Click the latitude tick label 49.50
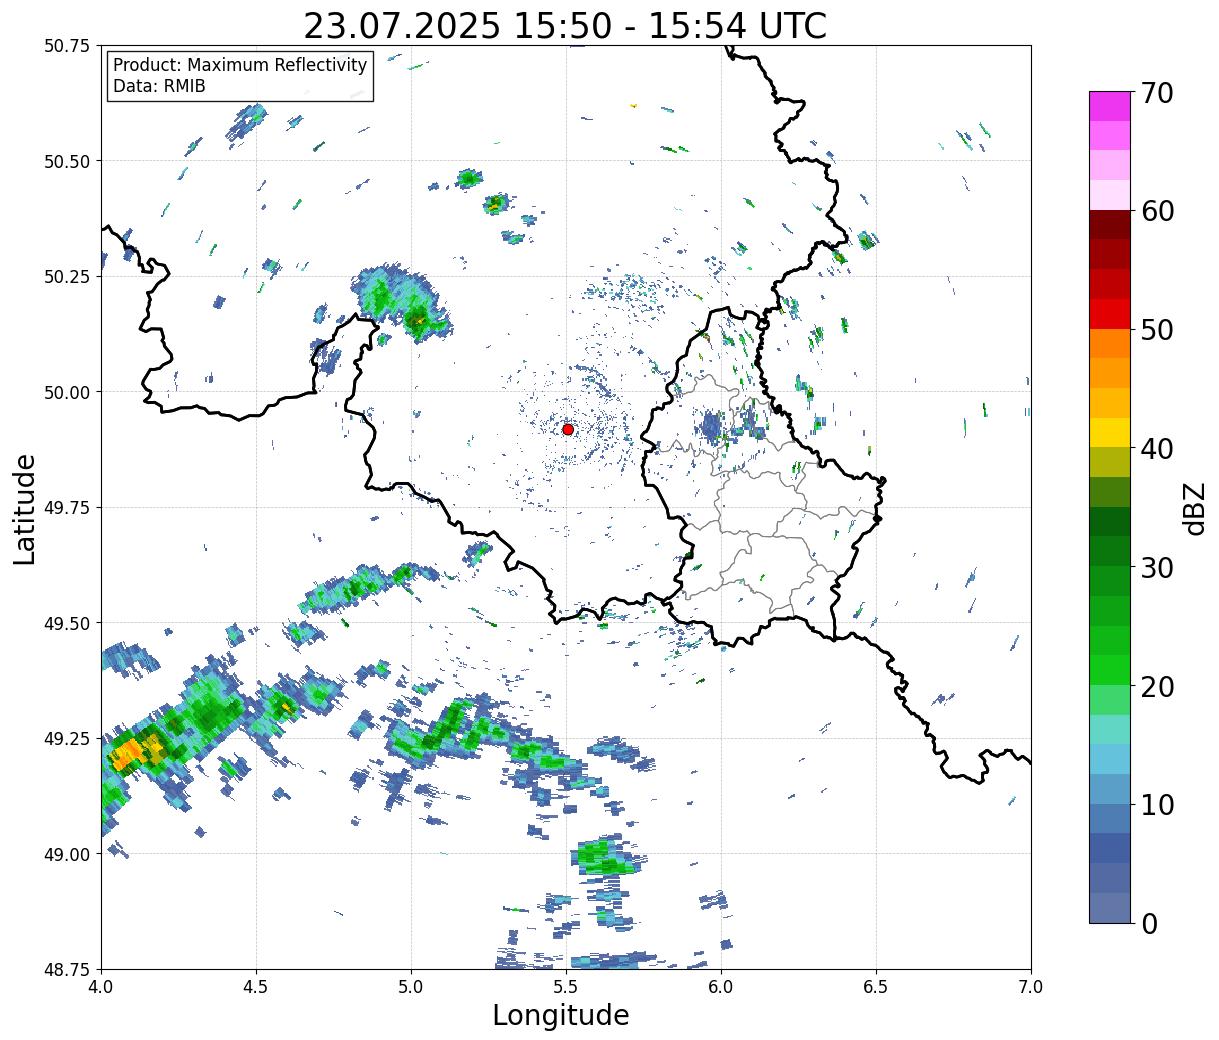Image resolution: width=1219 pixels, height=1040 pixels. (68, 623)
